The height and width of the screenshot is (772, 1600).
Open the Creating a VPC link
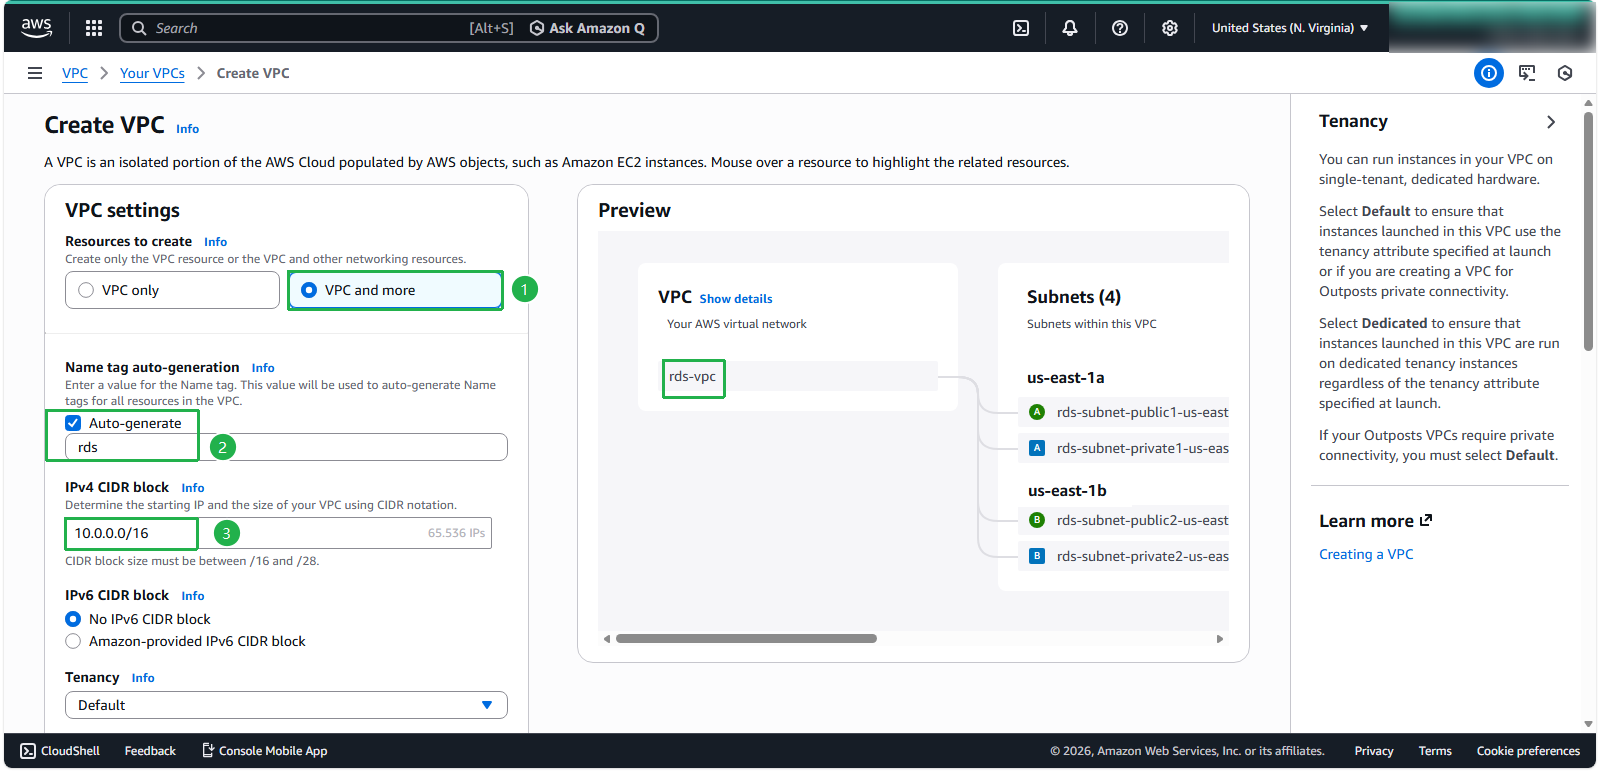coord(1366,554)
